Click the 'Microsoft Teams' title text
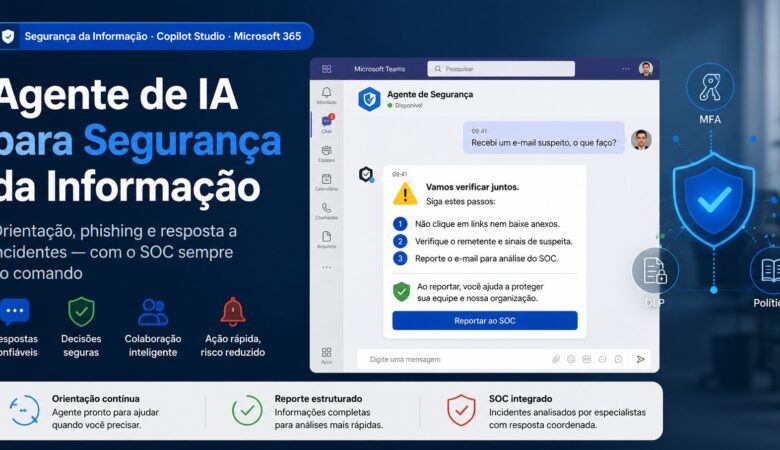The height and width of the screenshot is (450, 780). coord(380,69)
